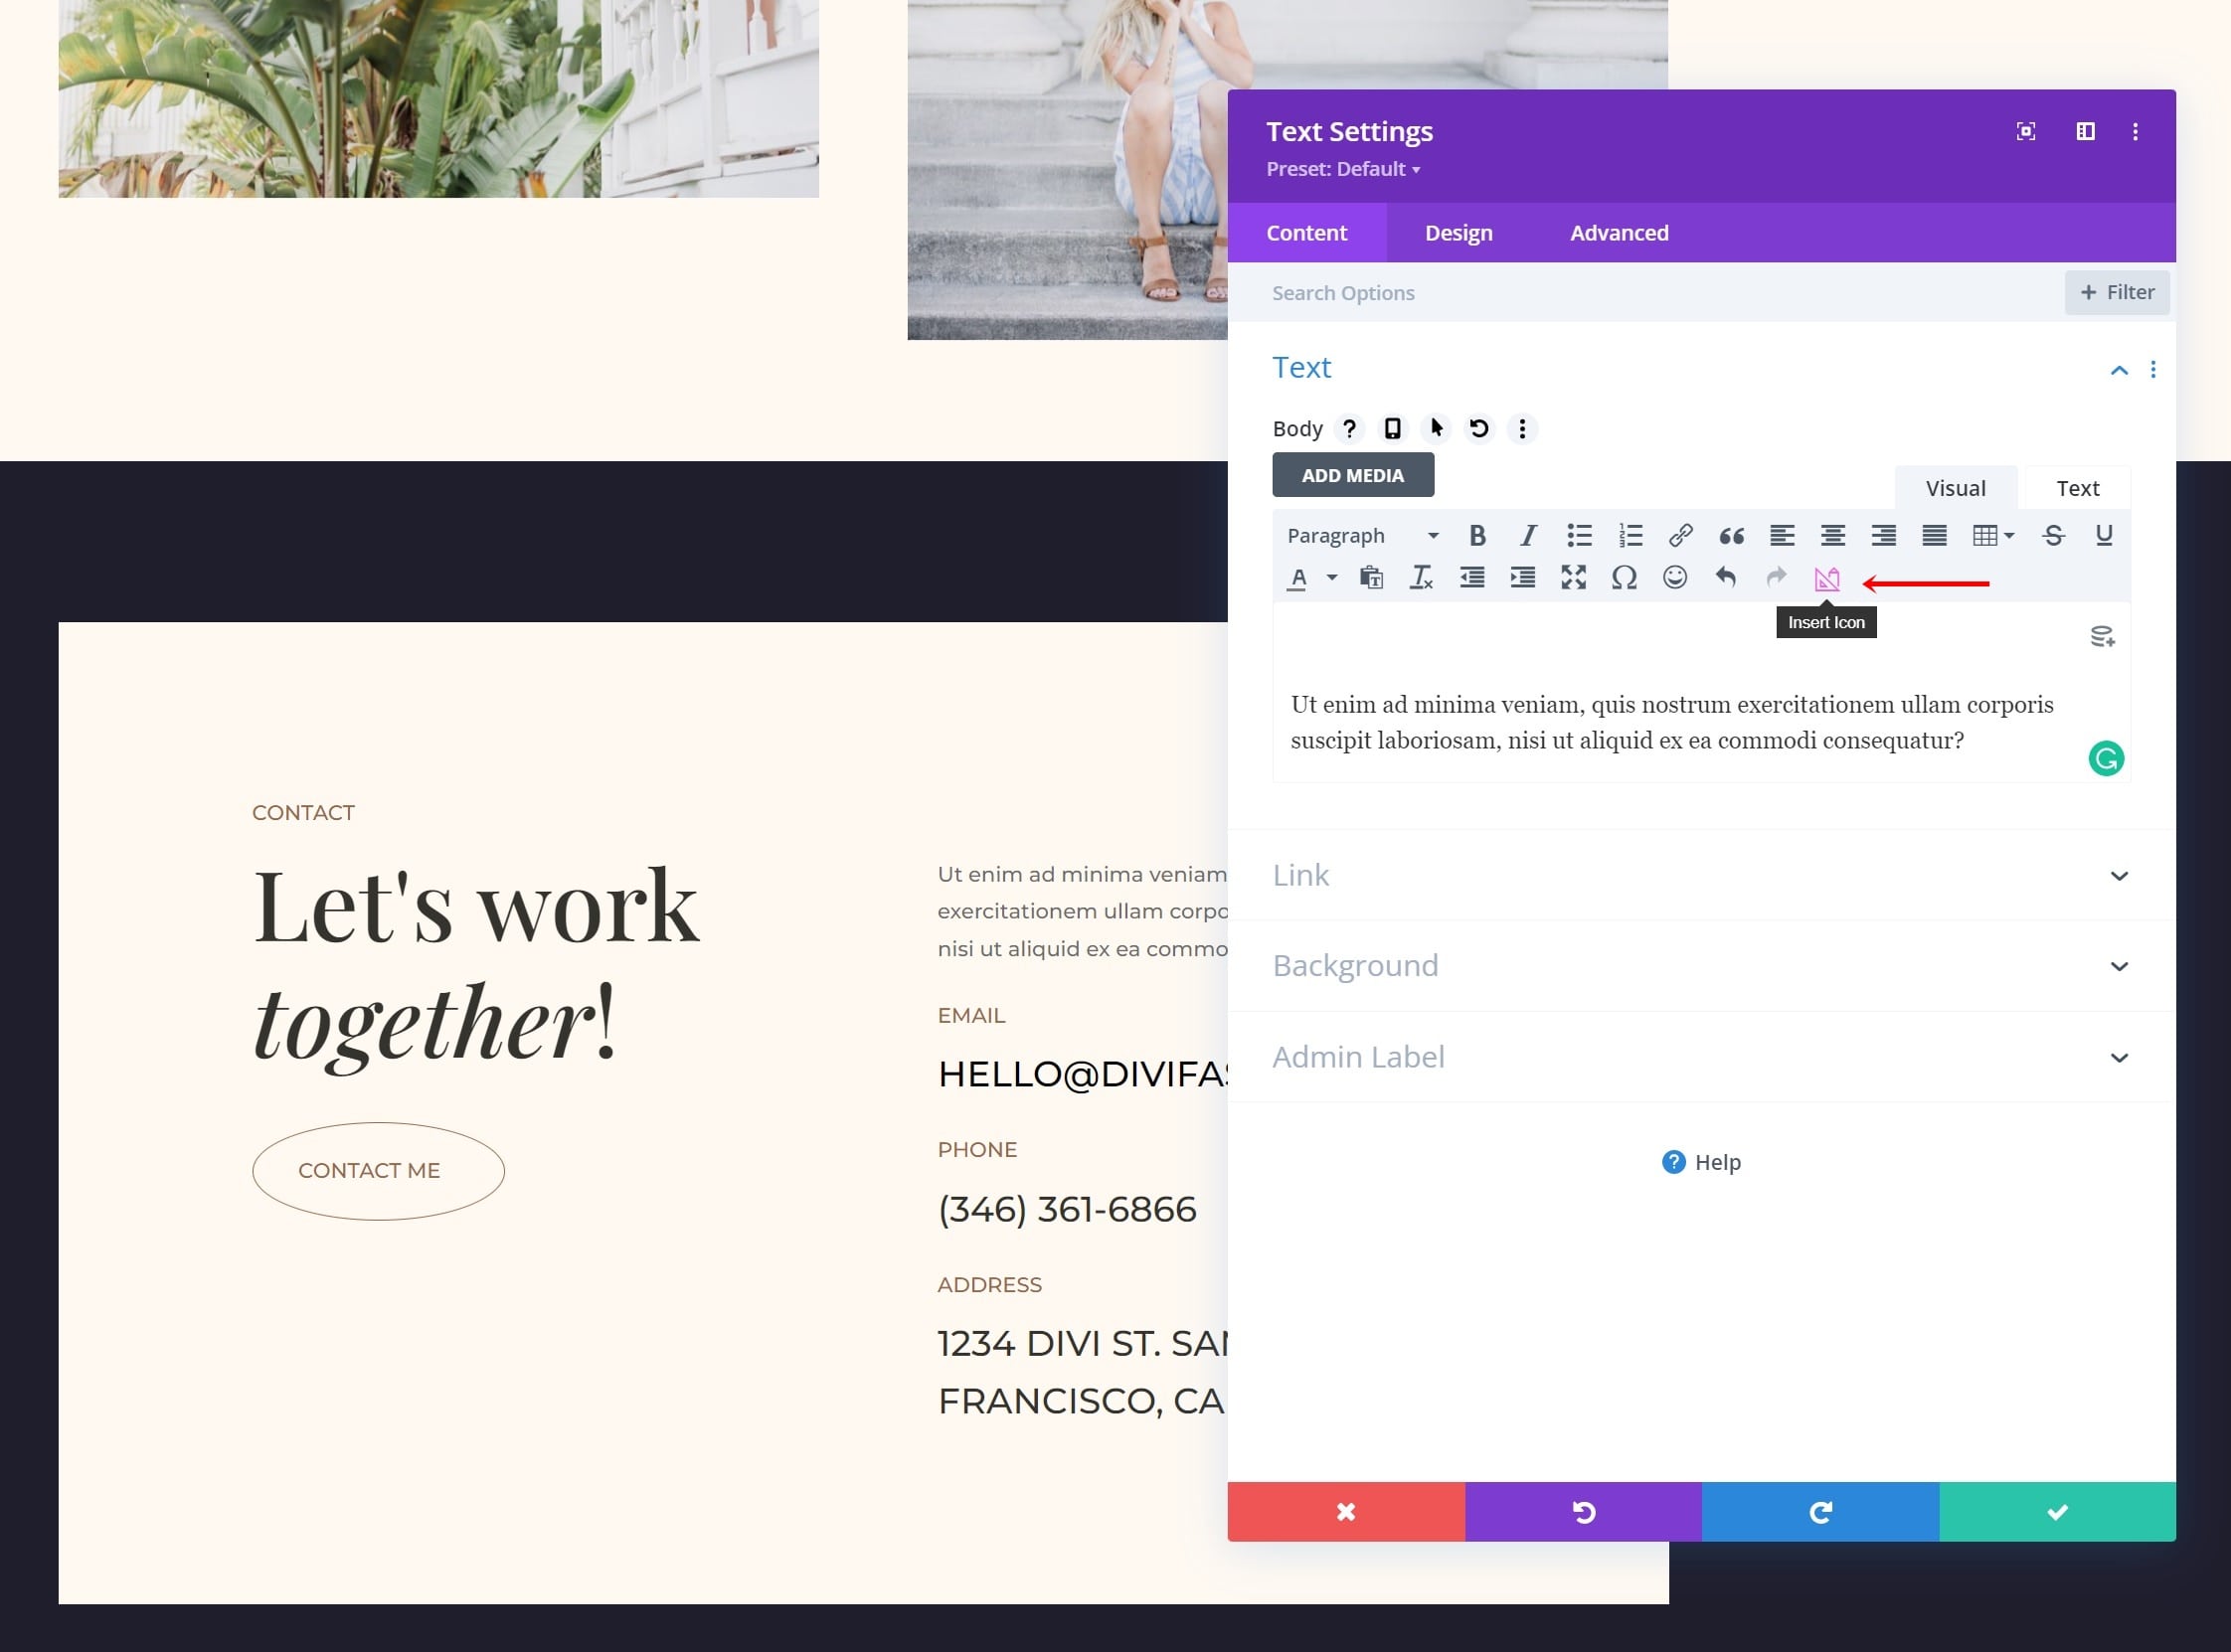Click the Insert Link icon in toolbar
The image size is (2231, 1652).
1679,535
